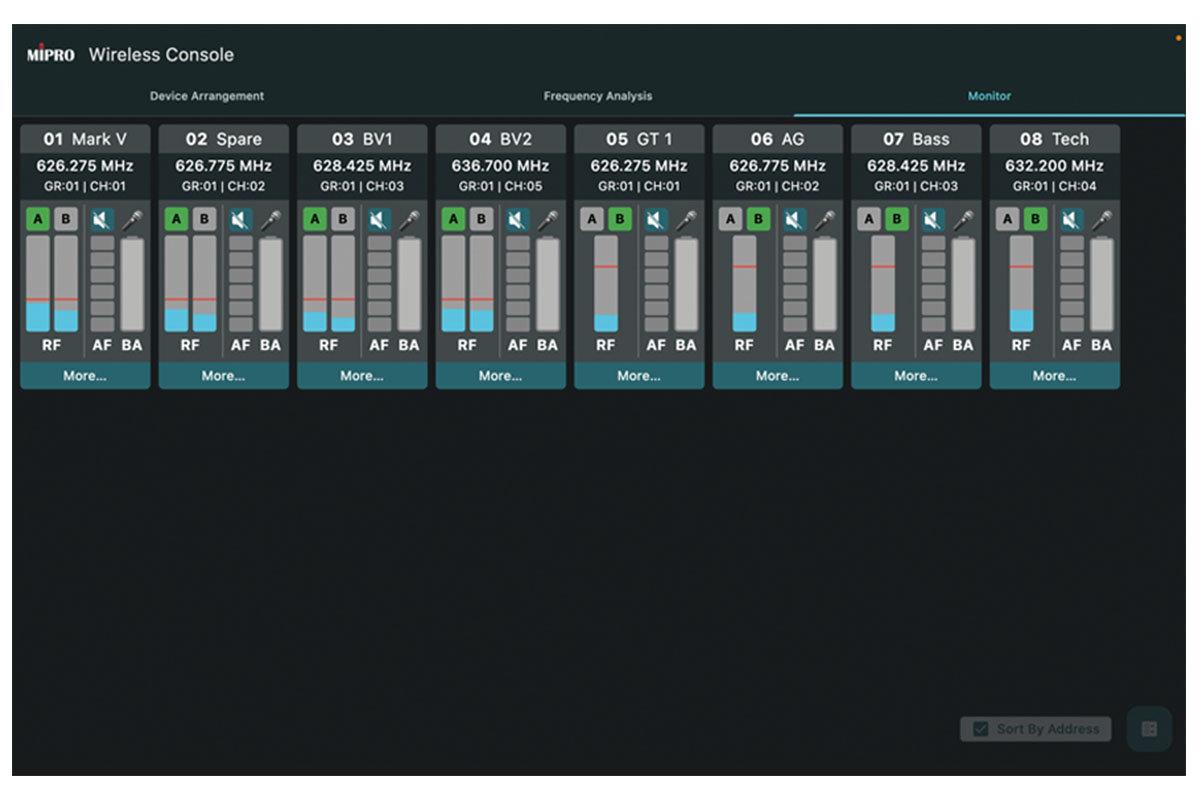The image size is (1200, 800).
Task: Click the microphone icon on BV1 channel
Action: point(409,220)
